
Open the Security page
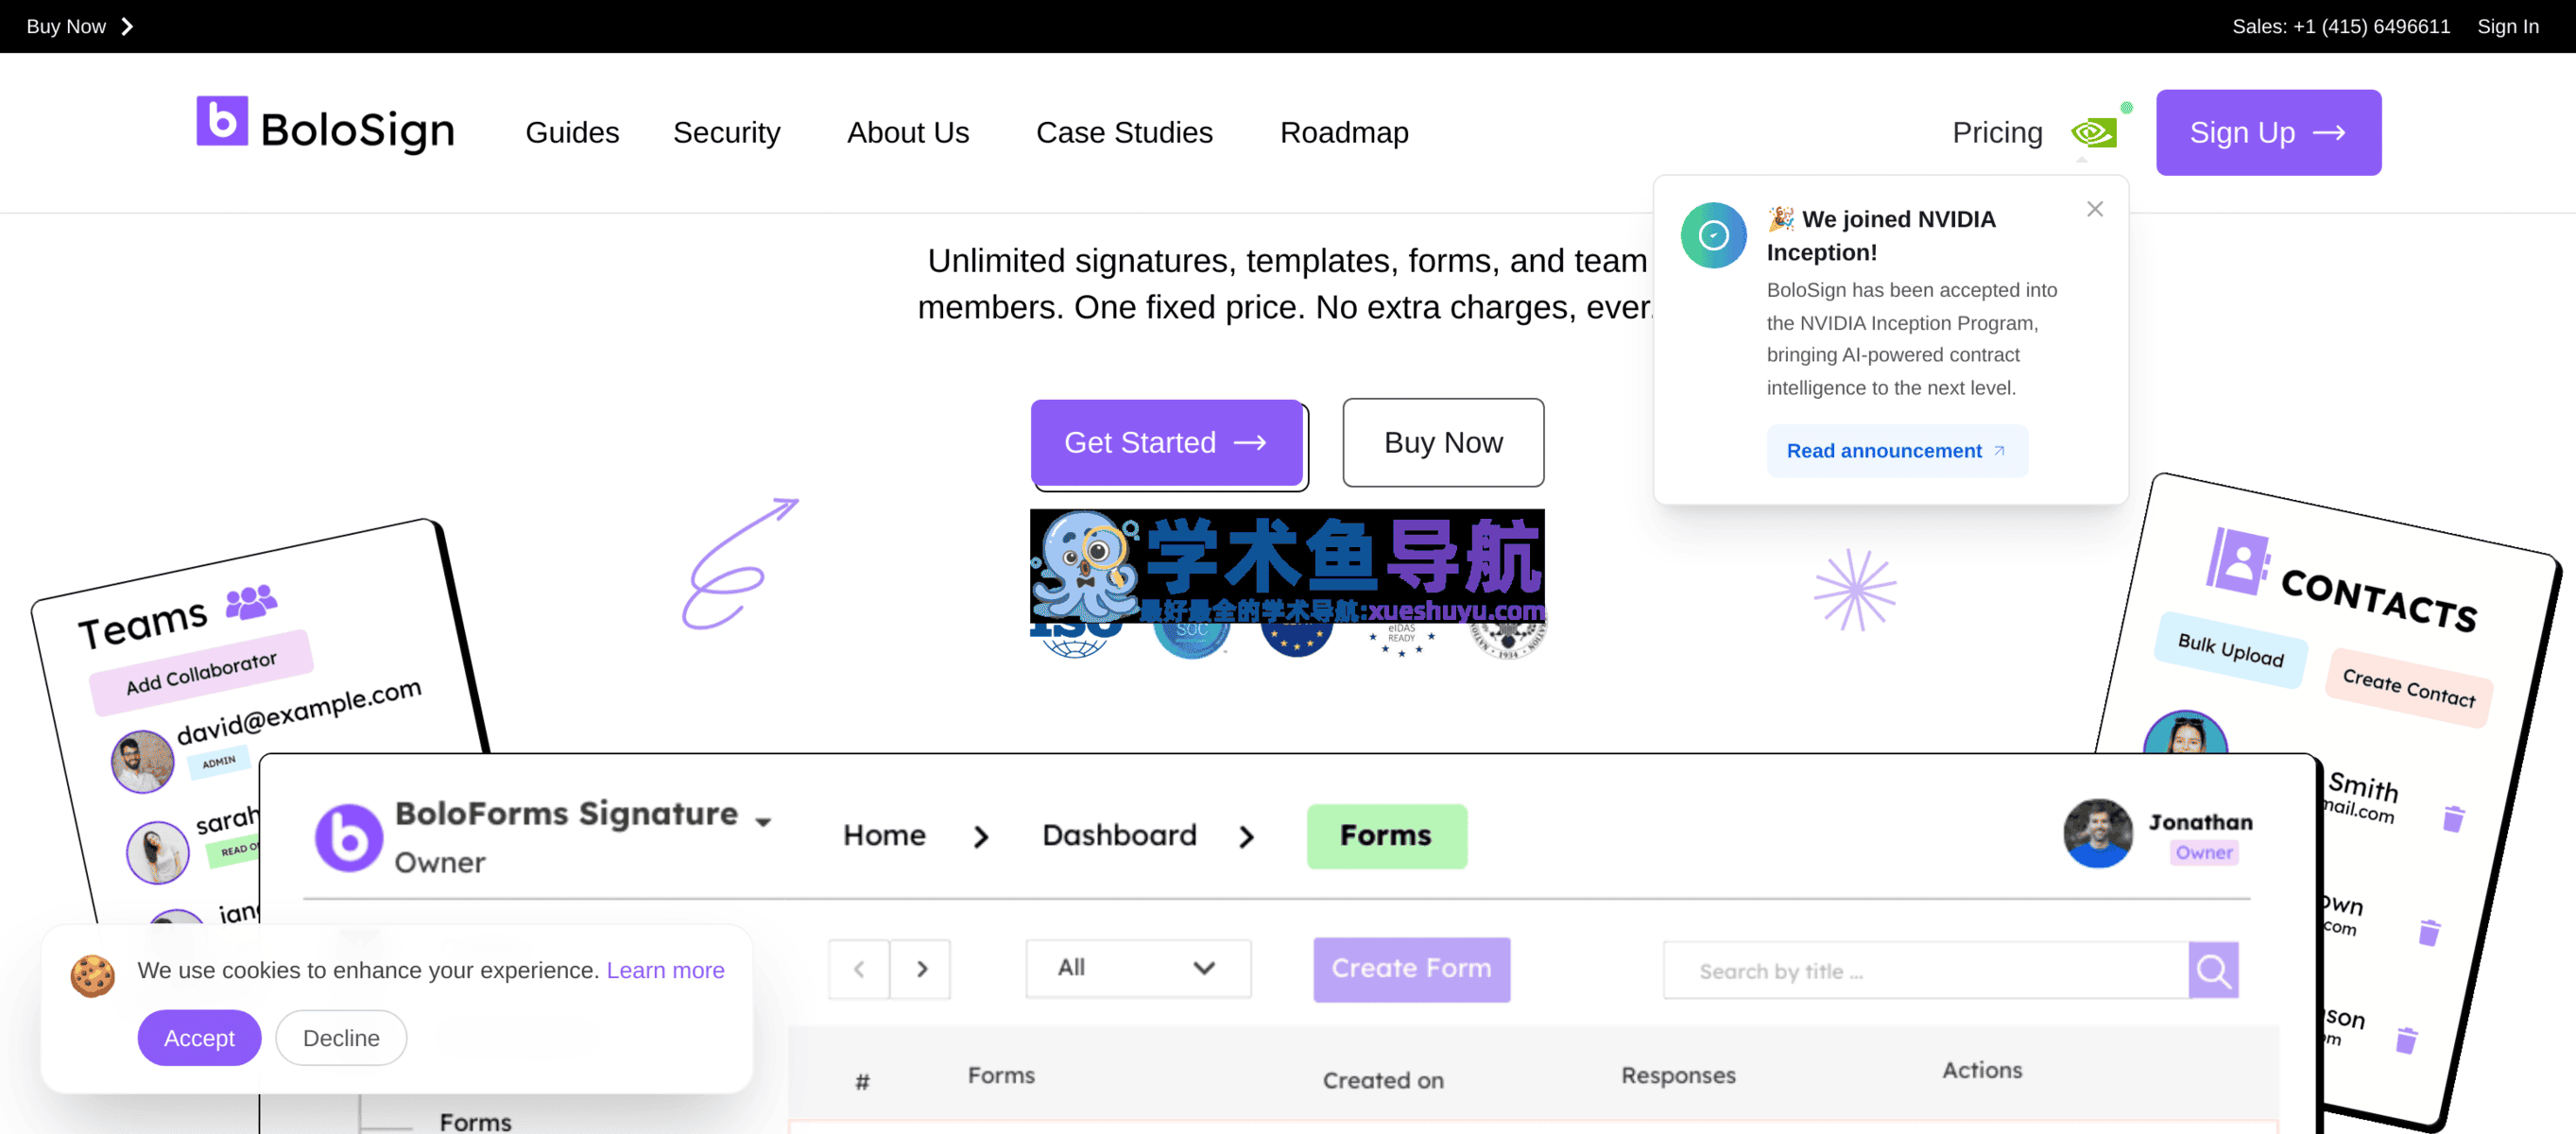(726, 133)
